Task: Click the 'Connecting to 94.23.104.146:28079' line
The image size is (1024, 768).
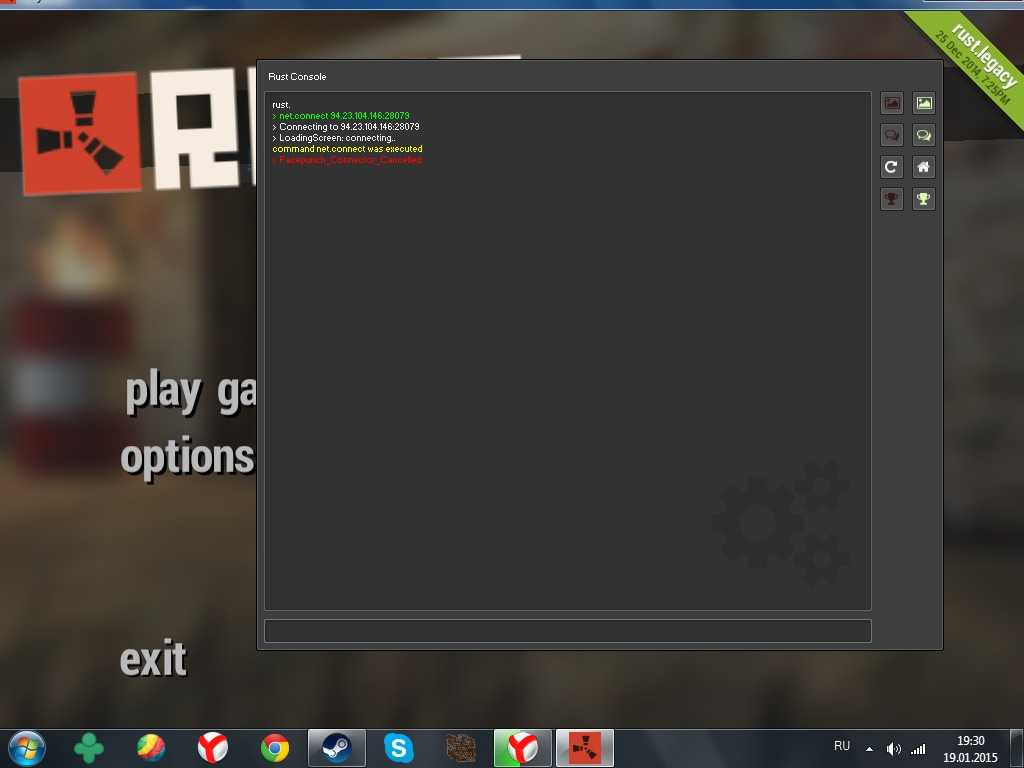Action: pos(346,127)
